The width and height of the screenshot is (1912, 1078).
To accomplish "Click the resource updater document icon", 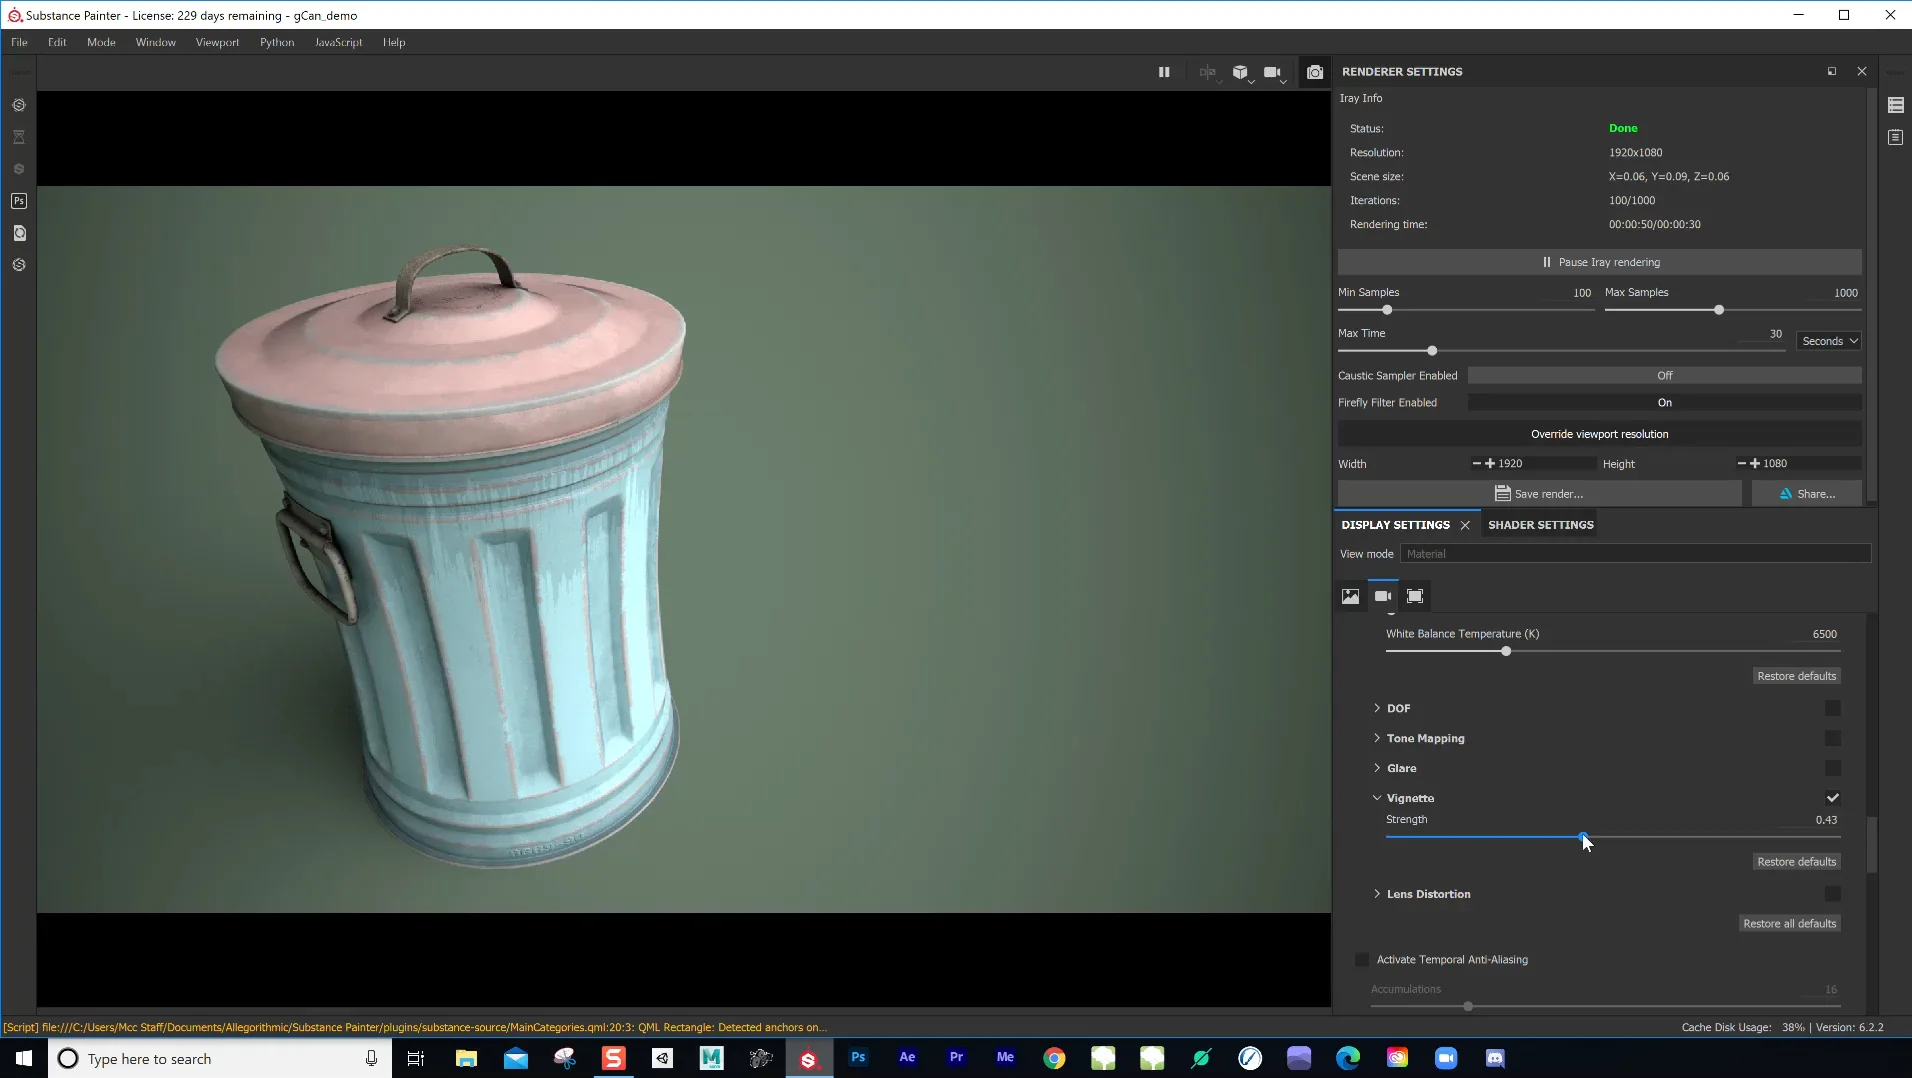I will coord(19,233).
